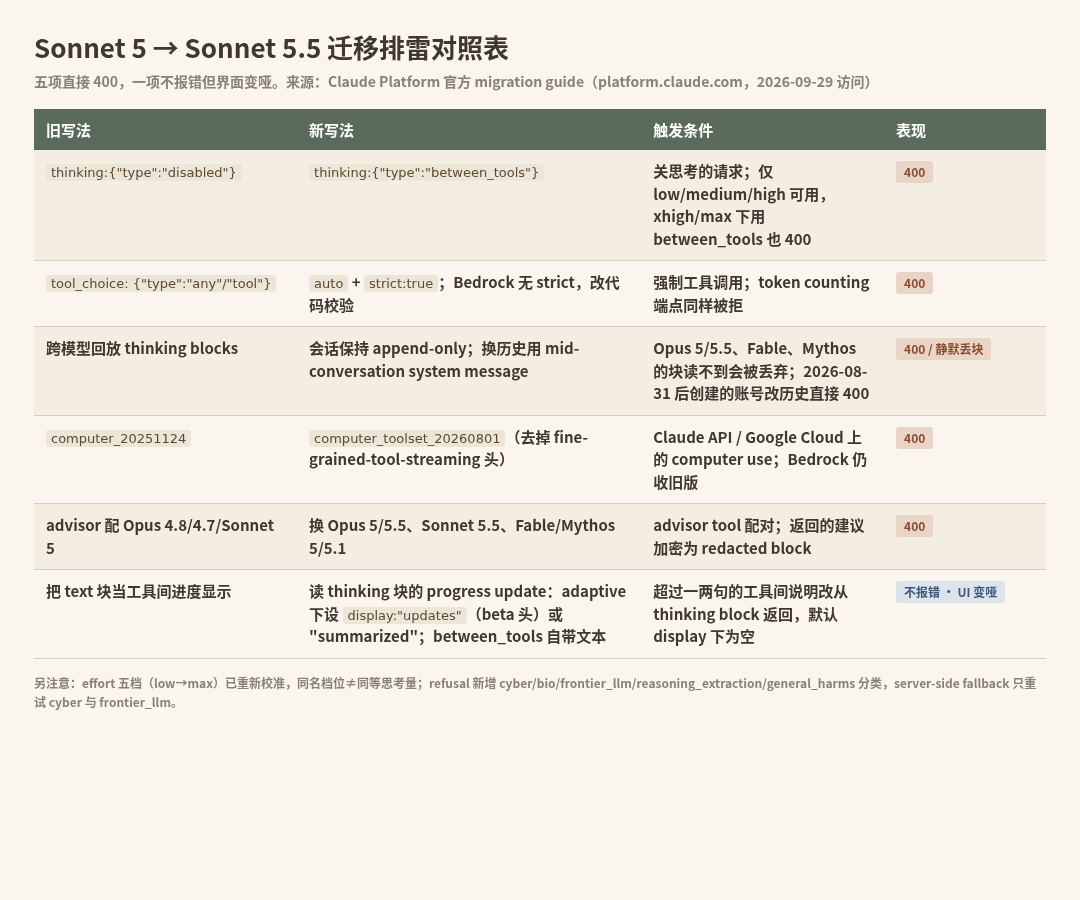Click the '400 / 静默丢块' badge

point(943,349)
